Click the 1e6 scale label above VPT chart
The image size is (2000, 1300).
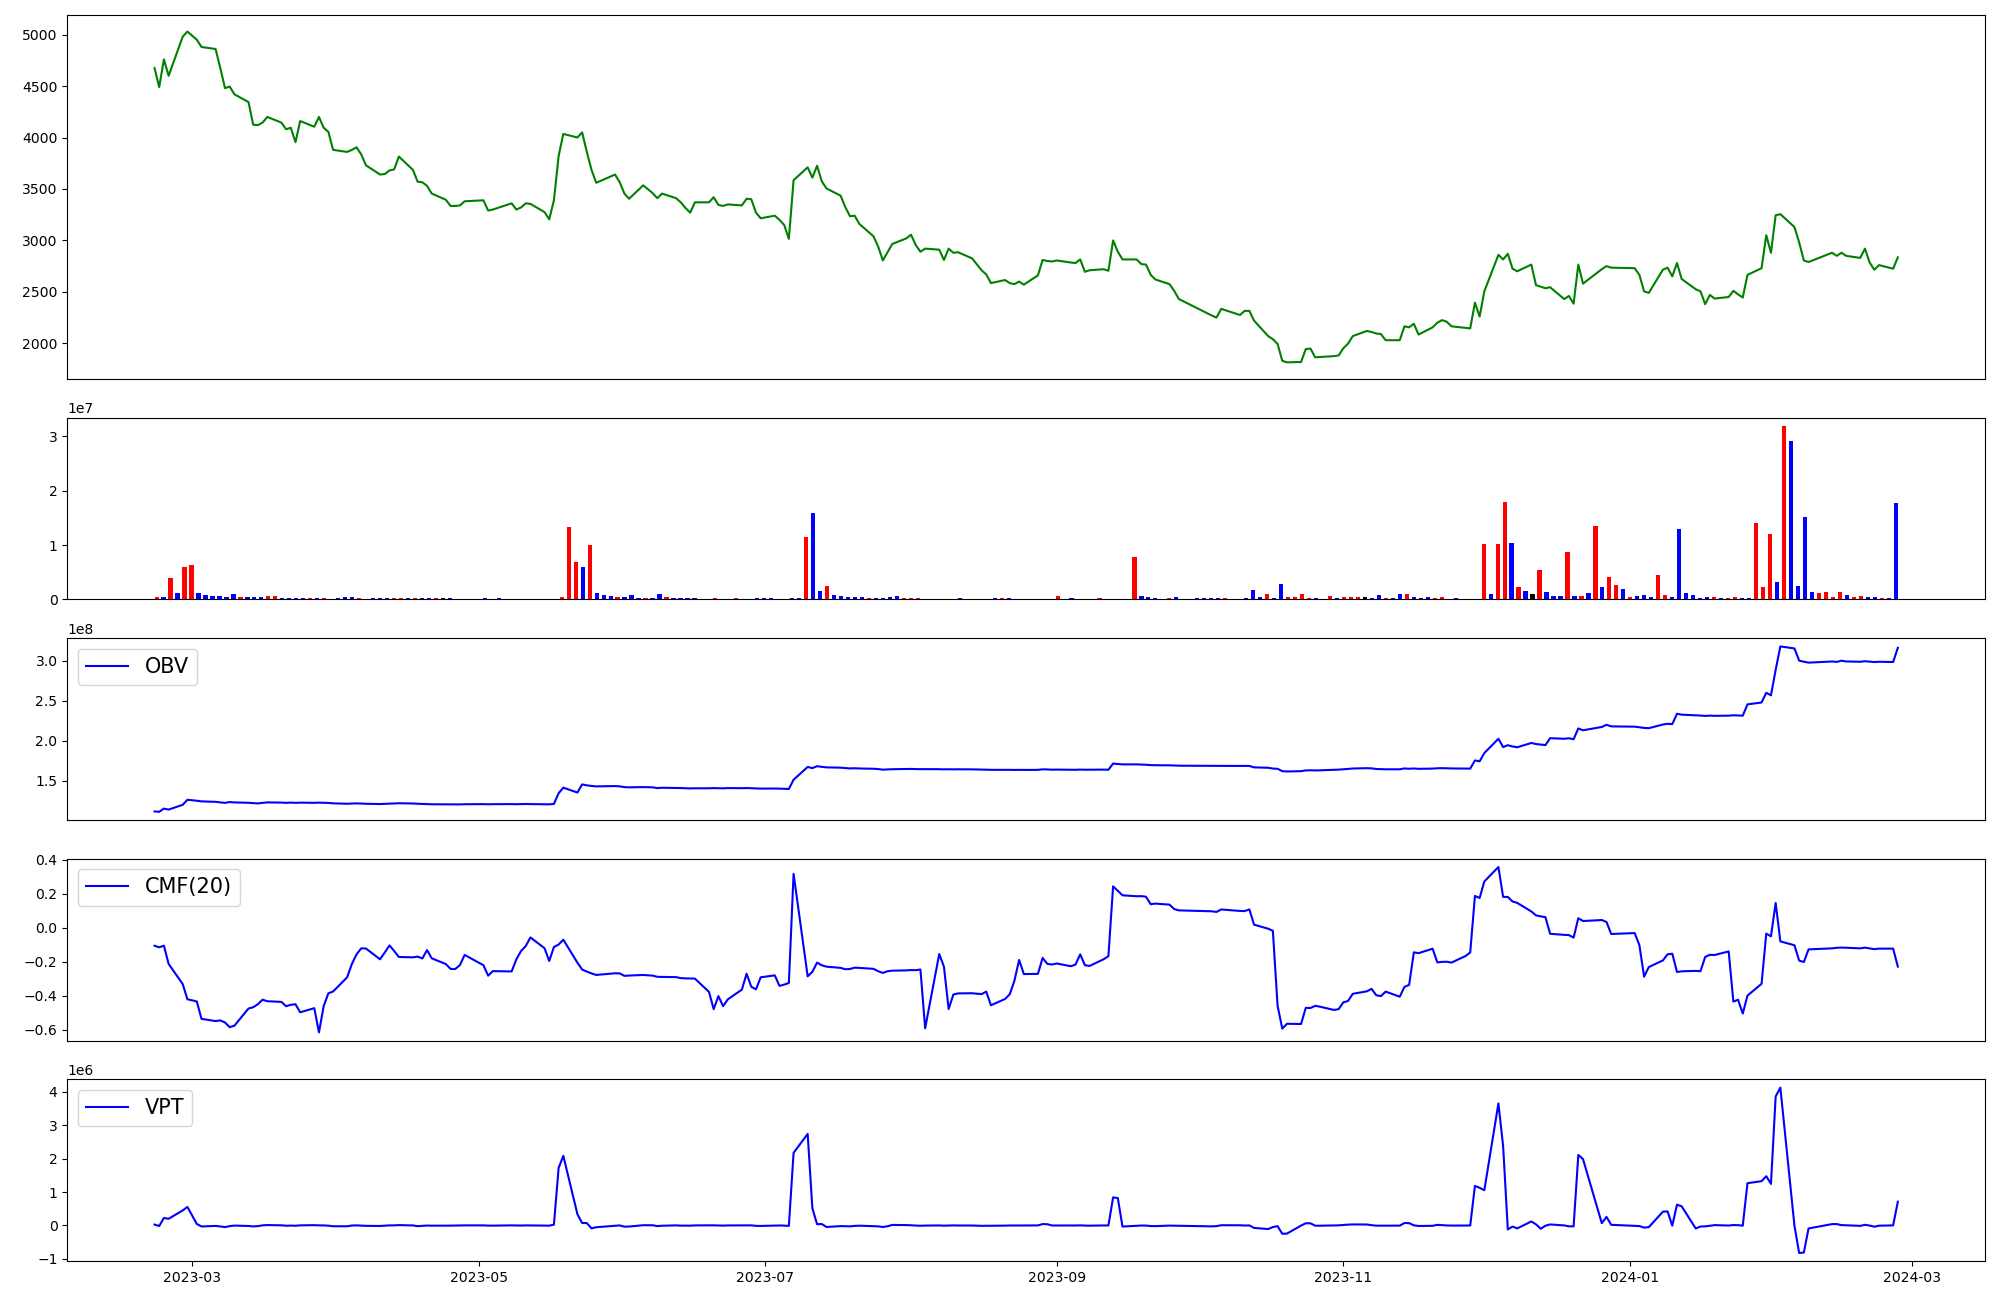coord(81,1070)
